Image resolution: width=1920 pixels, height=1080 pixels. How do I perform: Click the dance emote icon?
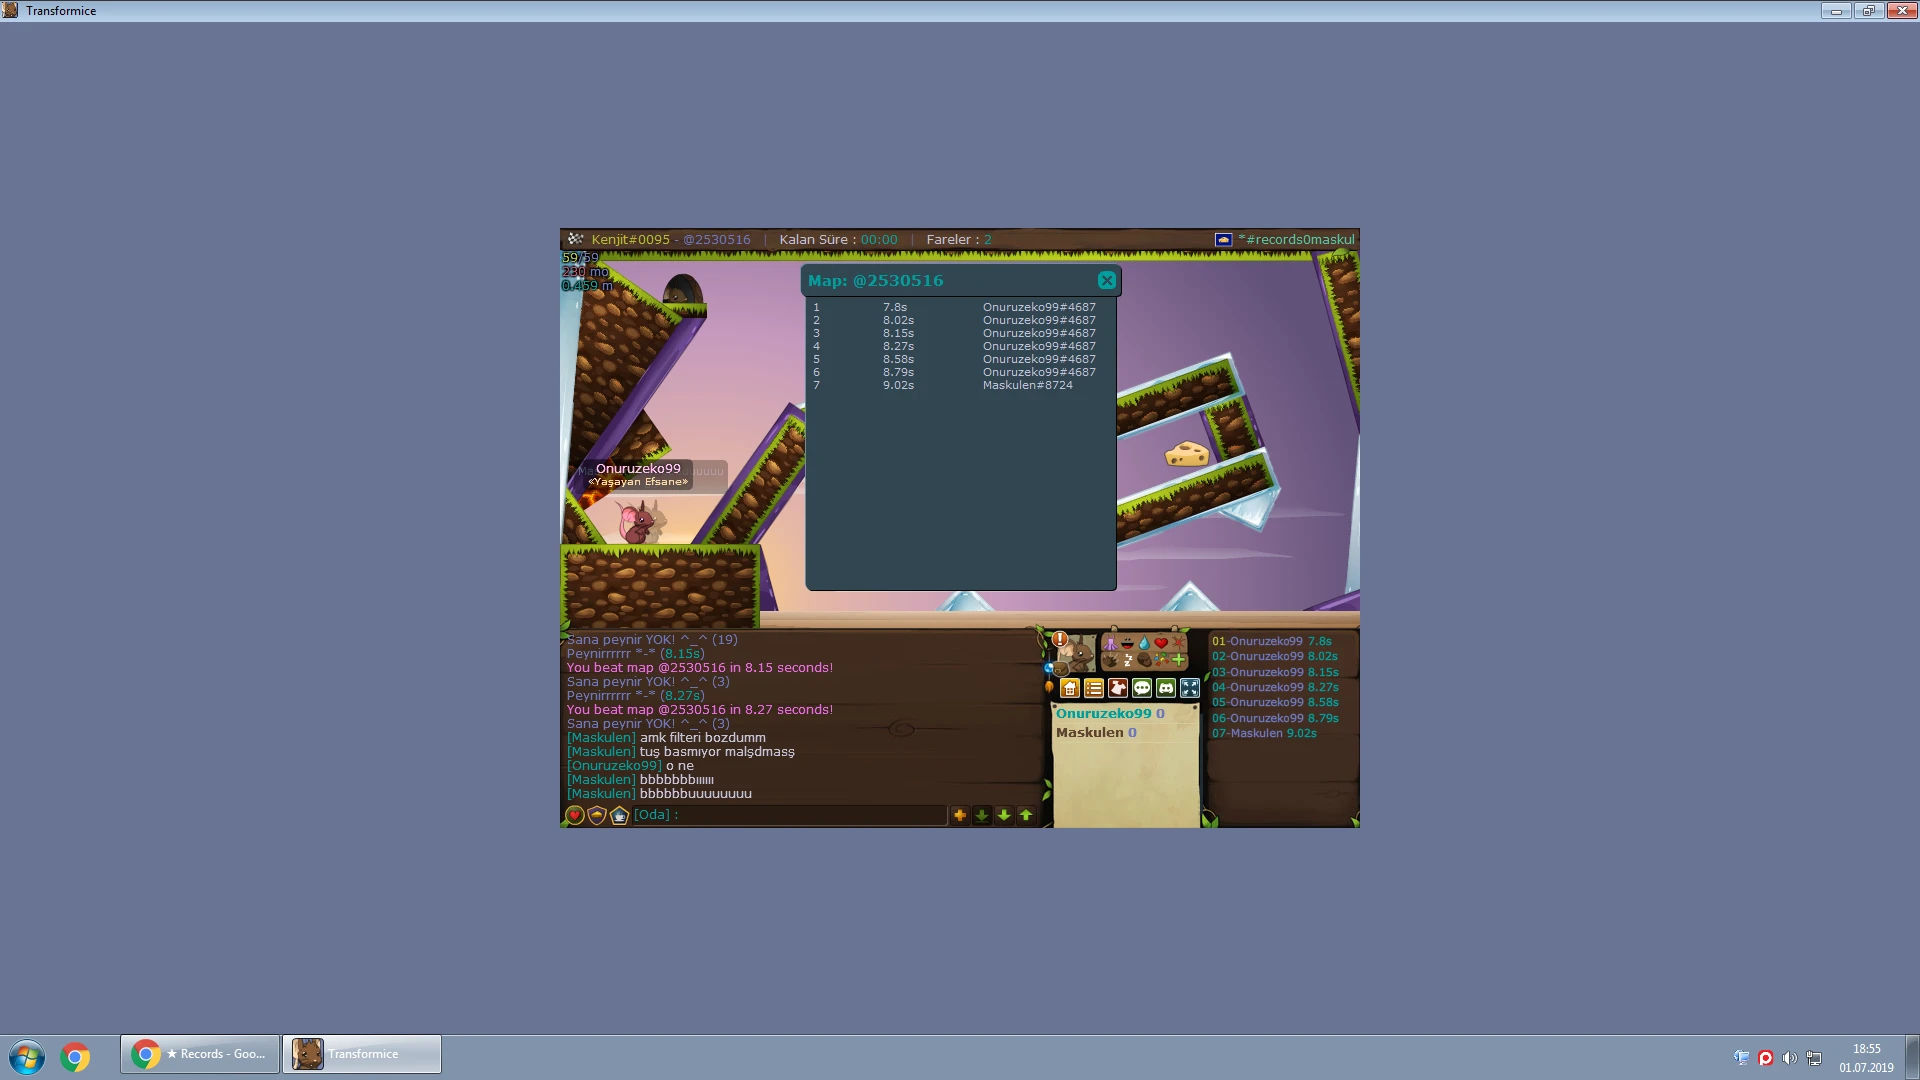(1110, 643)
